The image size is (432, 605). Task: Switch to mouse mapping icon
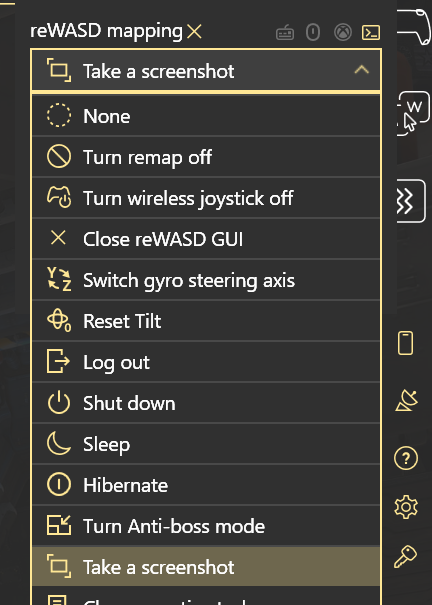[313, 32]
